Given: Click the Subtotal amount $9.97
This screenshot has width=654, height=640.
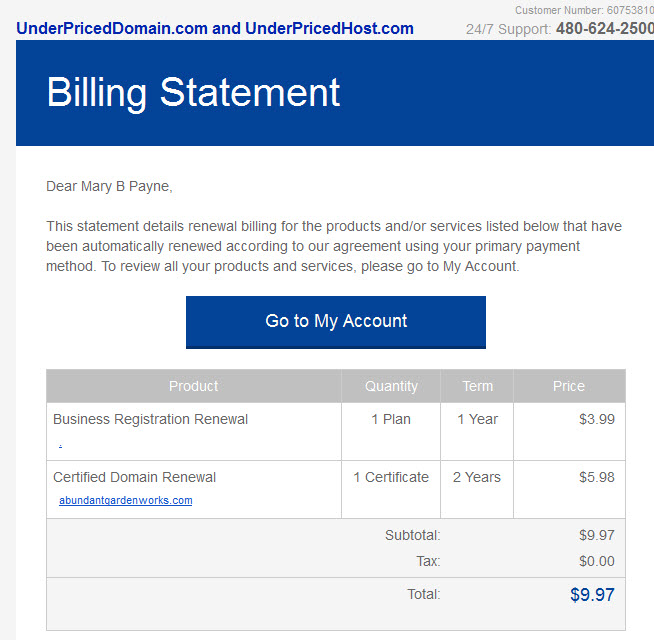Looking at the screenshot, I should point(597,535).
